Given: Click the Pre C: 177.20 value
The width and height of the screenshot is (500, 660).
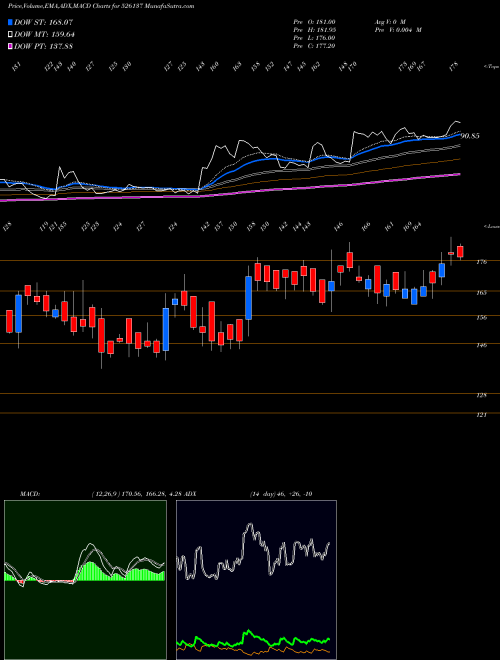Looking at the screenshot, I should click(x=314, y=46).
